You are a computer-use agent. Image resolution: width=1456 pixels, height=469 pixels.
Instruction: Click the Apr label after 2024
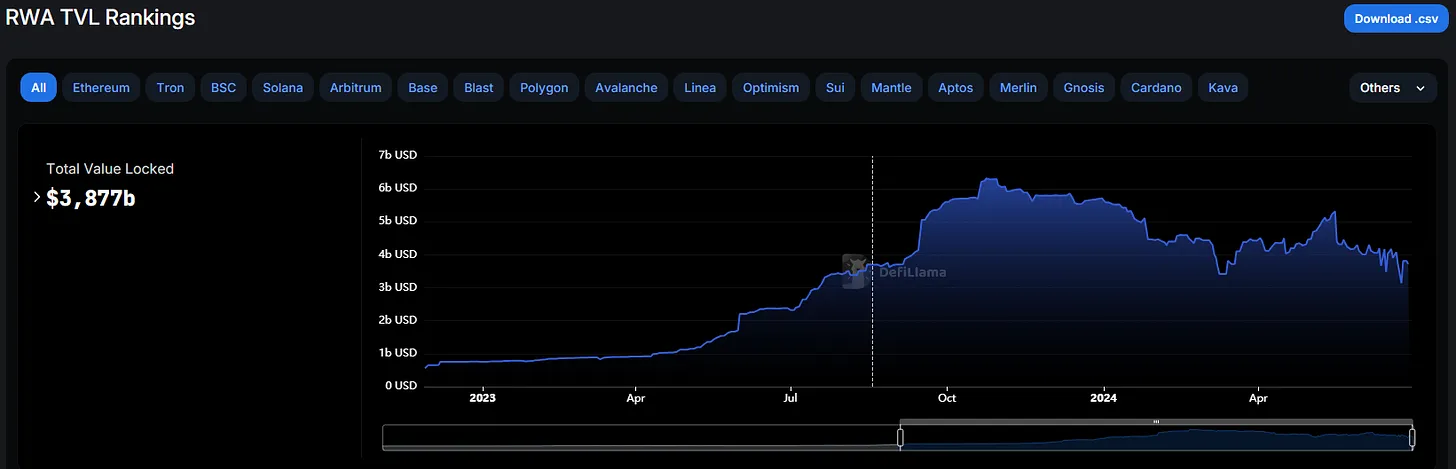[1259, 398]
